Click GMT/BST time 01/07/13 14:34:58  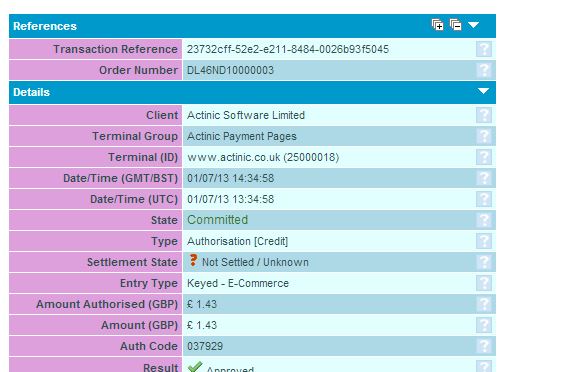tap(230, 178)
